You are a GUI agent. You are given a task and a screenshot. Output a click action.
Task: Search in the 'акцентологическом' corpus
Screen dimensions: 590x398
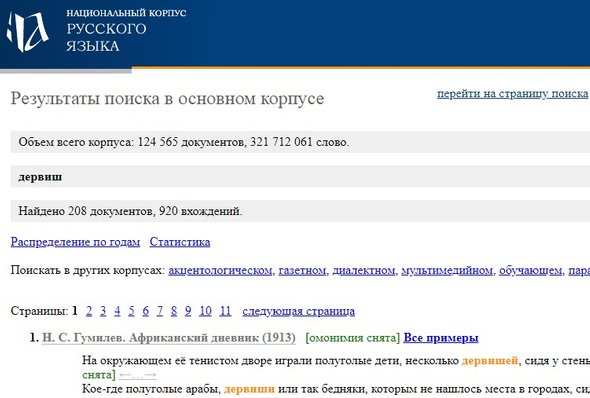tap(220, 270)
